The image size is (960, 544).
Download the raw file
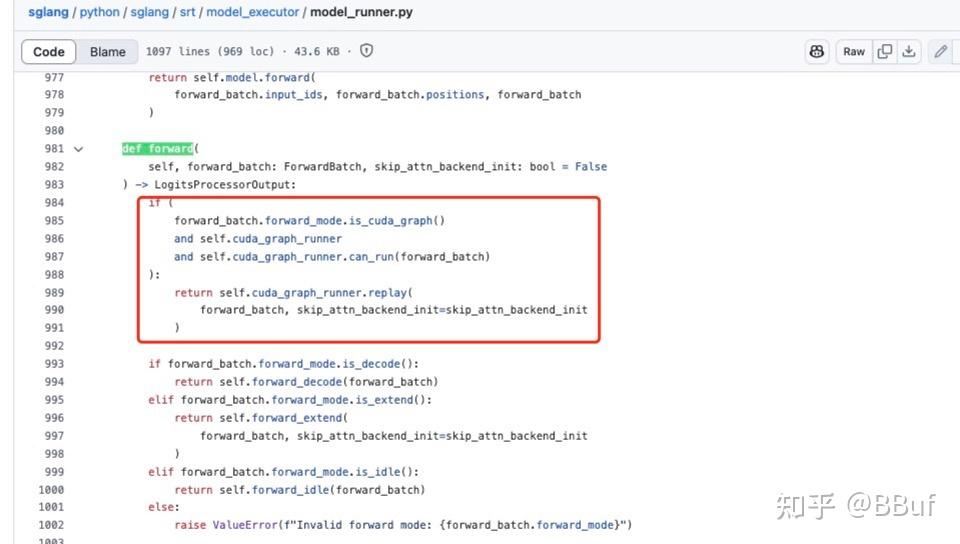coord(909,52)
